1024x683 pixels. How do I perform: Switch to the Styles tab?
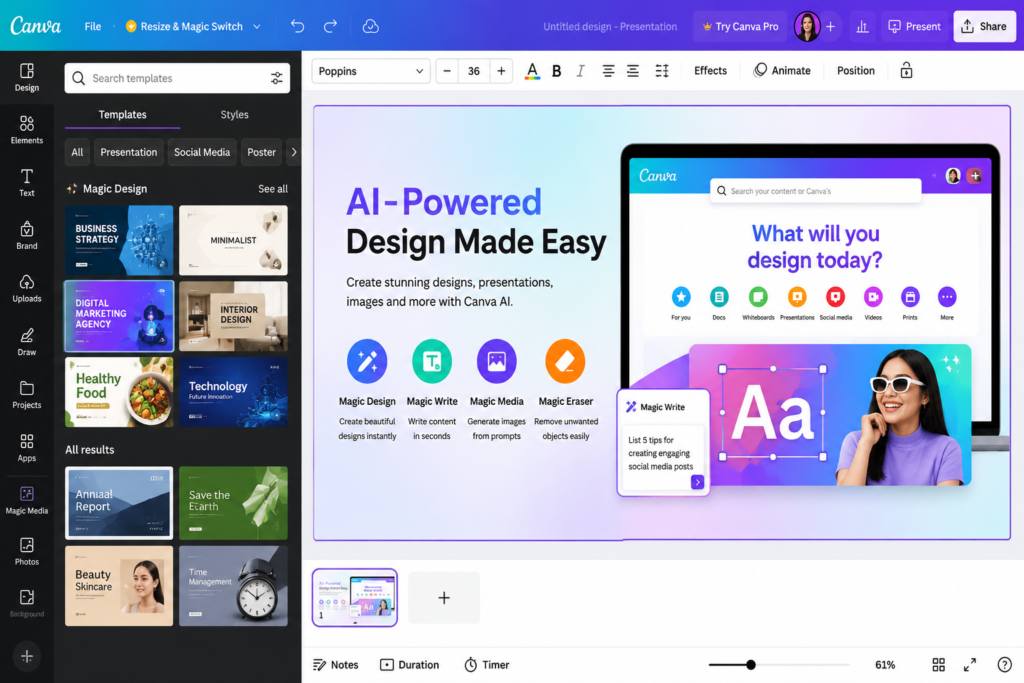tap(234, 114)
